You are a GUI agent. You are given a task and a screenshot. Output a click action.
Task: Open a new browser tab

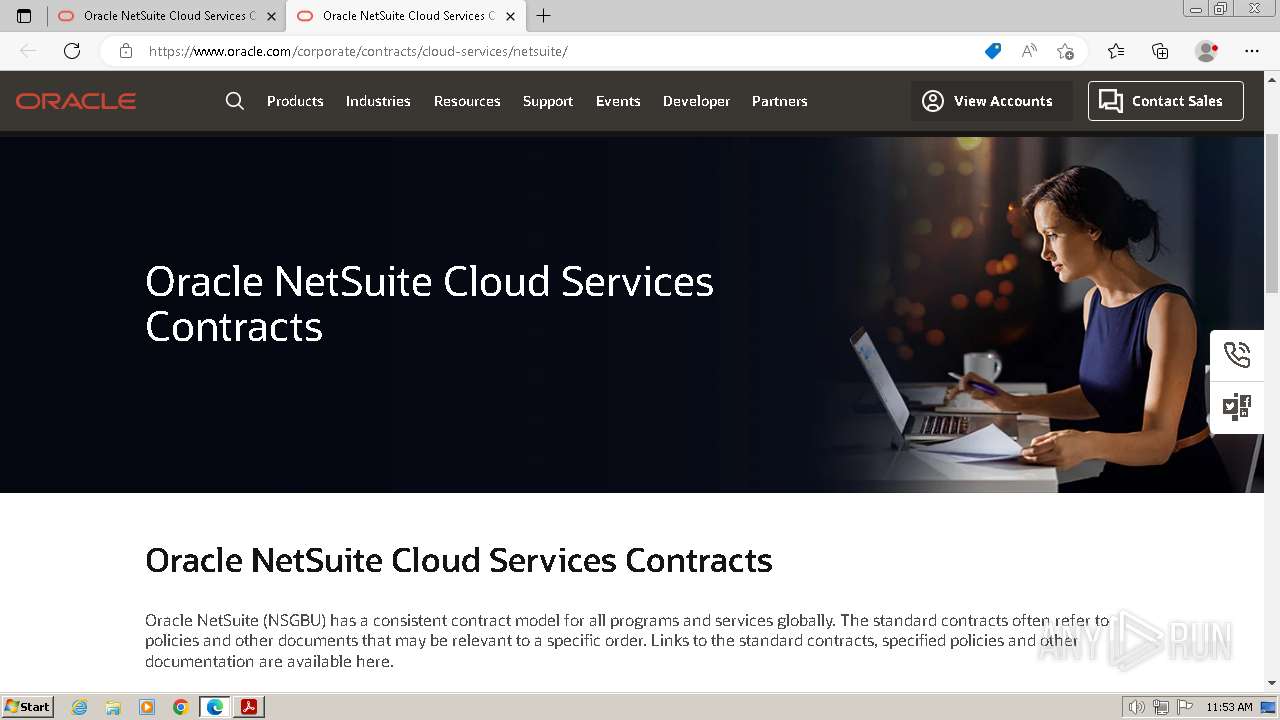tap(543, 16)
